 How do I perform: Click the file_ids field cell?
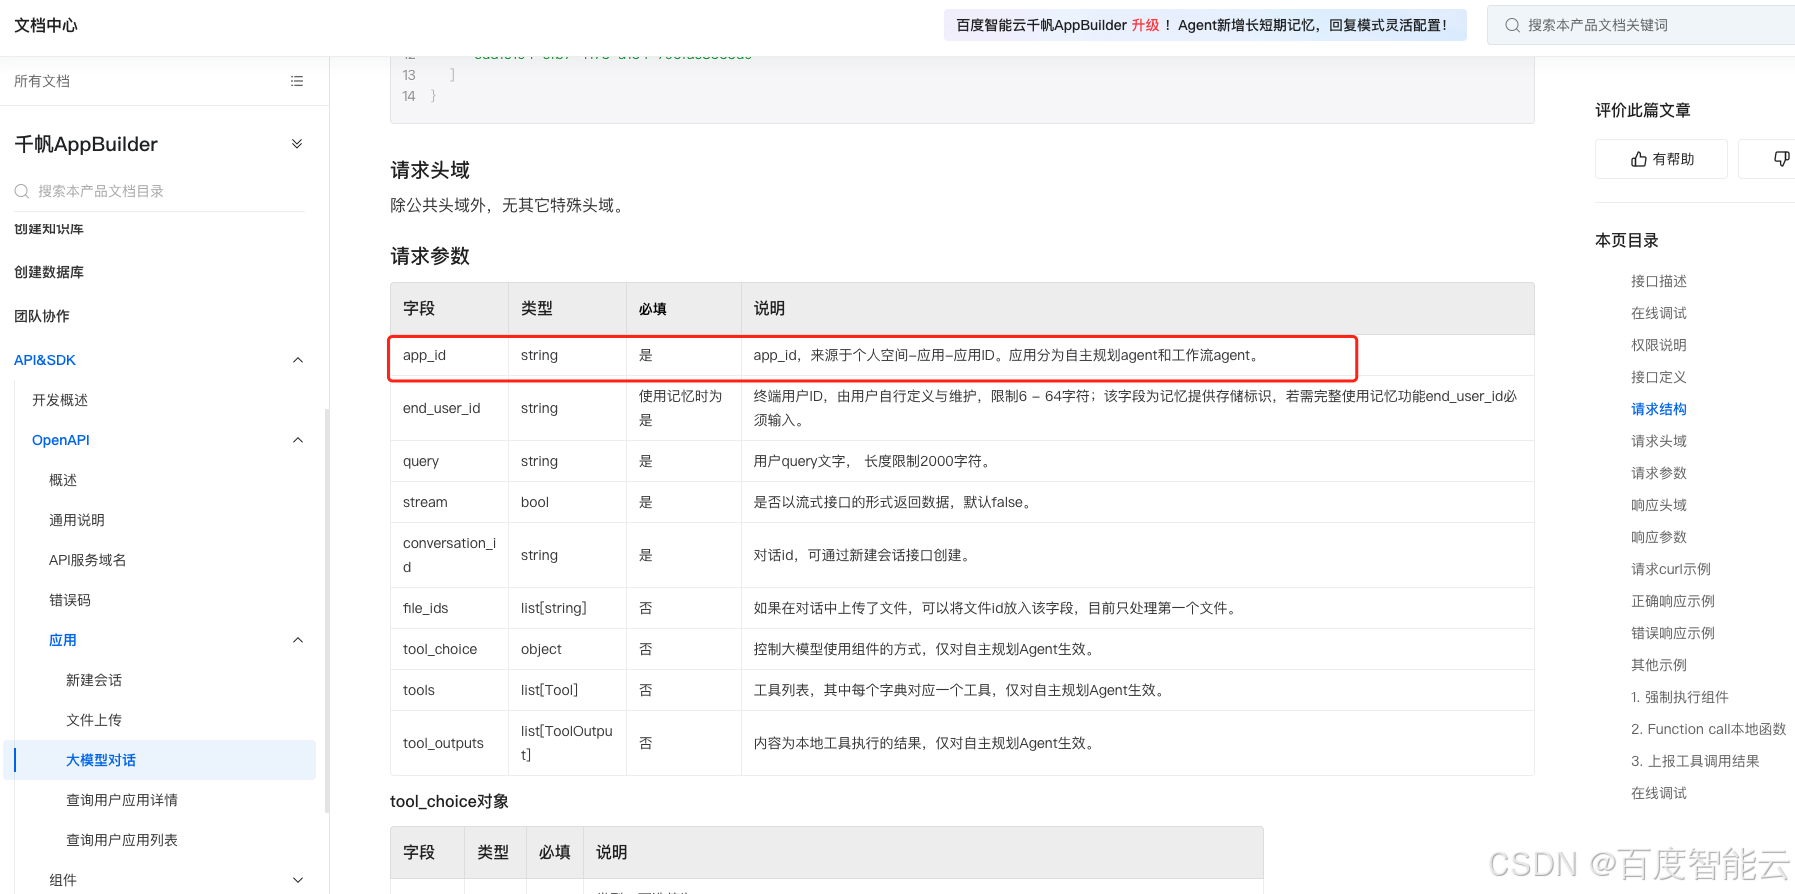coord(449,608)
